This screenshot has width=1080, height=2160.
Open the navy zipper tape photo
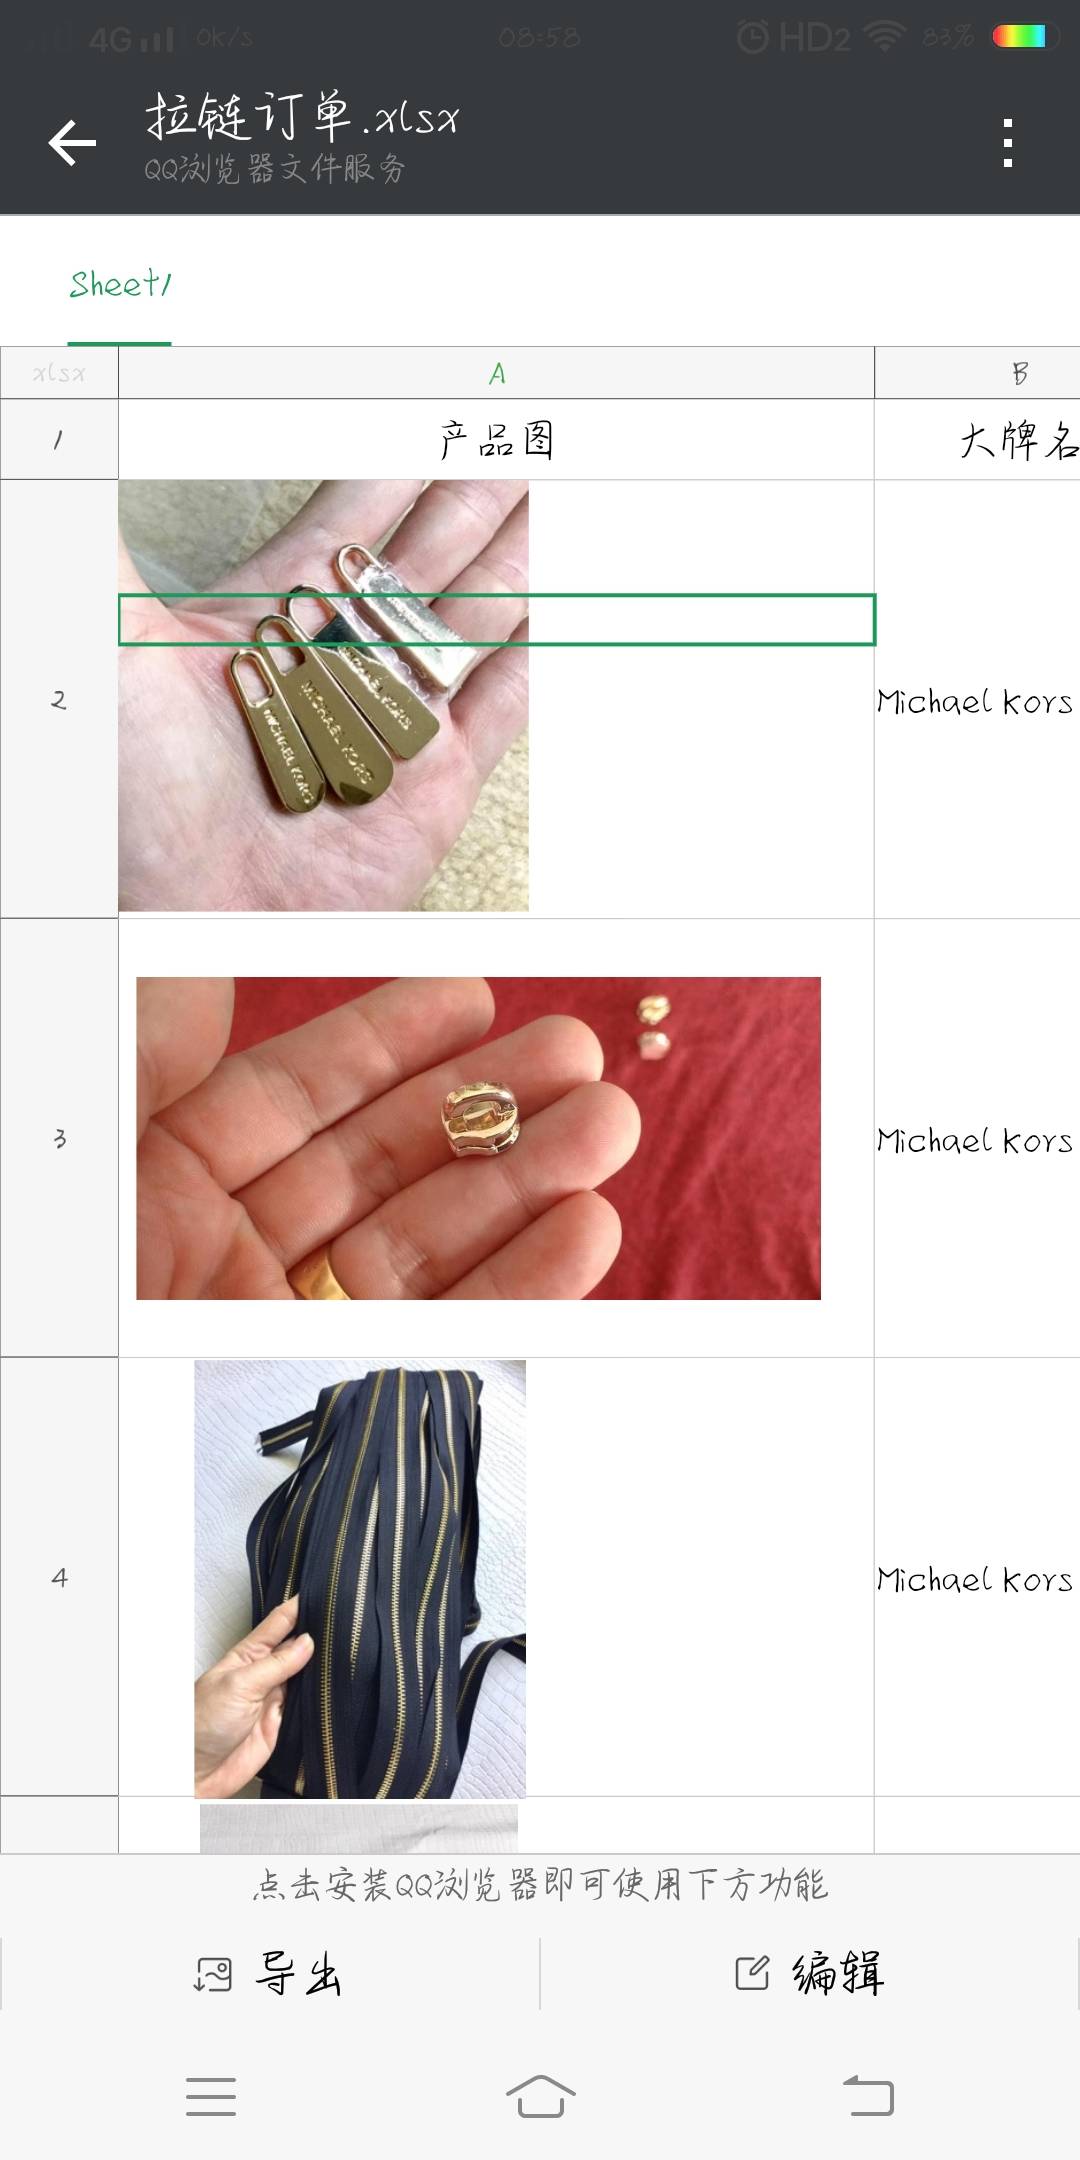[360, 1579]
